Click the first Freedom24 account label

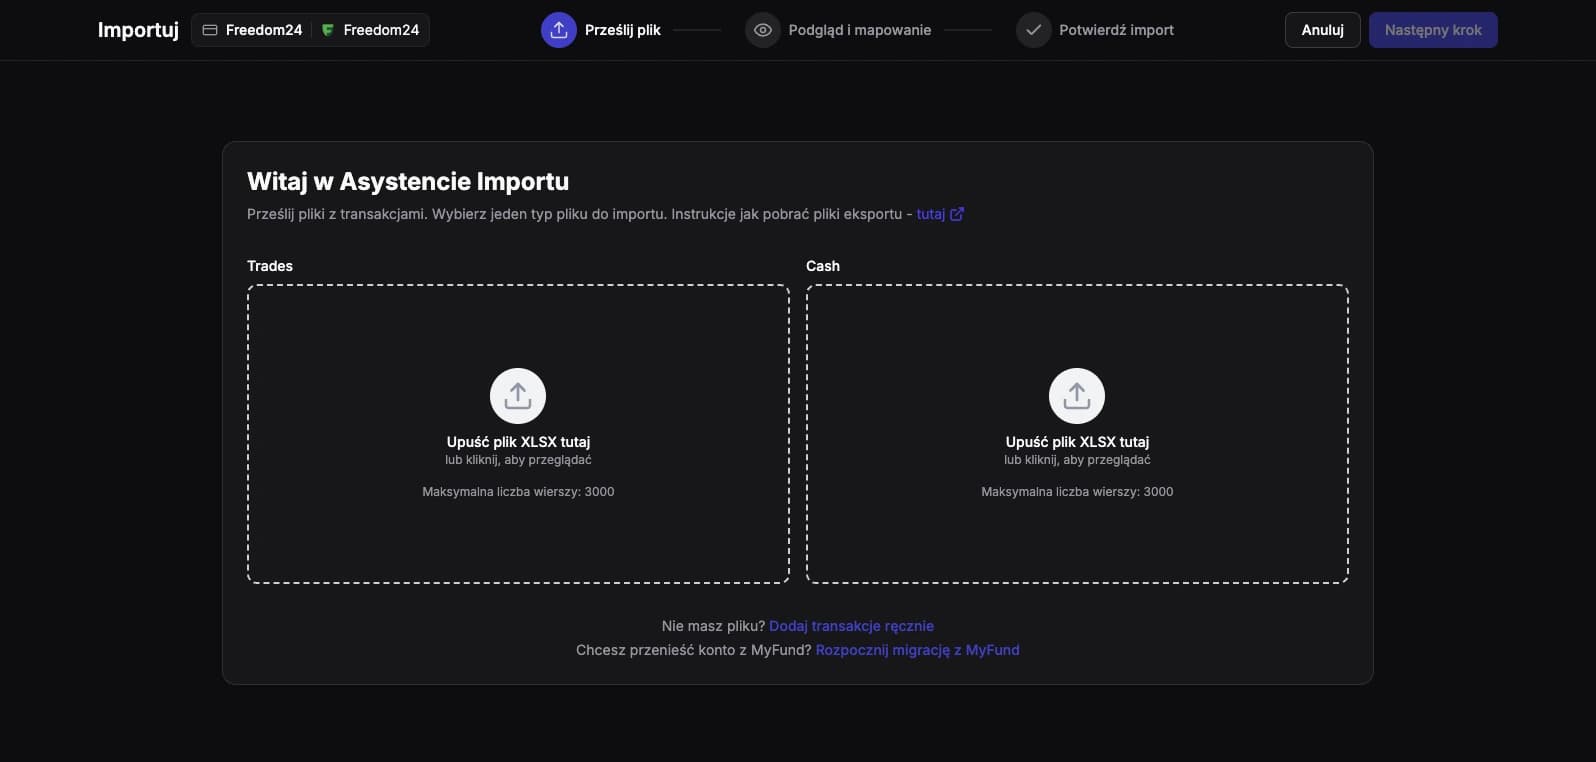[x=264, y=30]
